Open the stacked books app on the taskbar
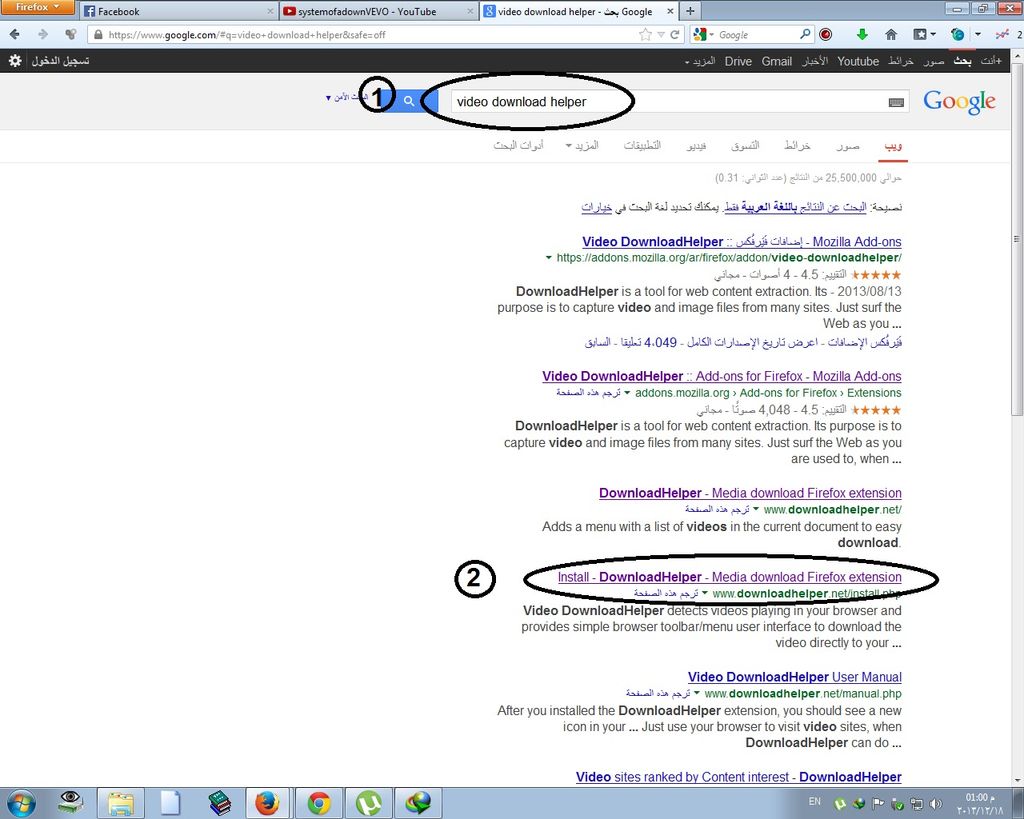The height and width of the screenshot is (819, 1024). pyautogui.click(x=220, y=803)
